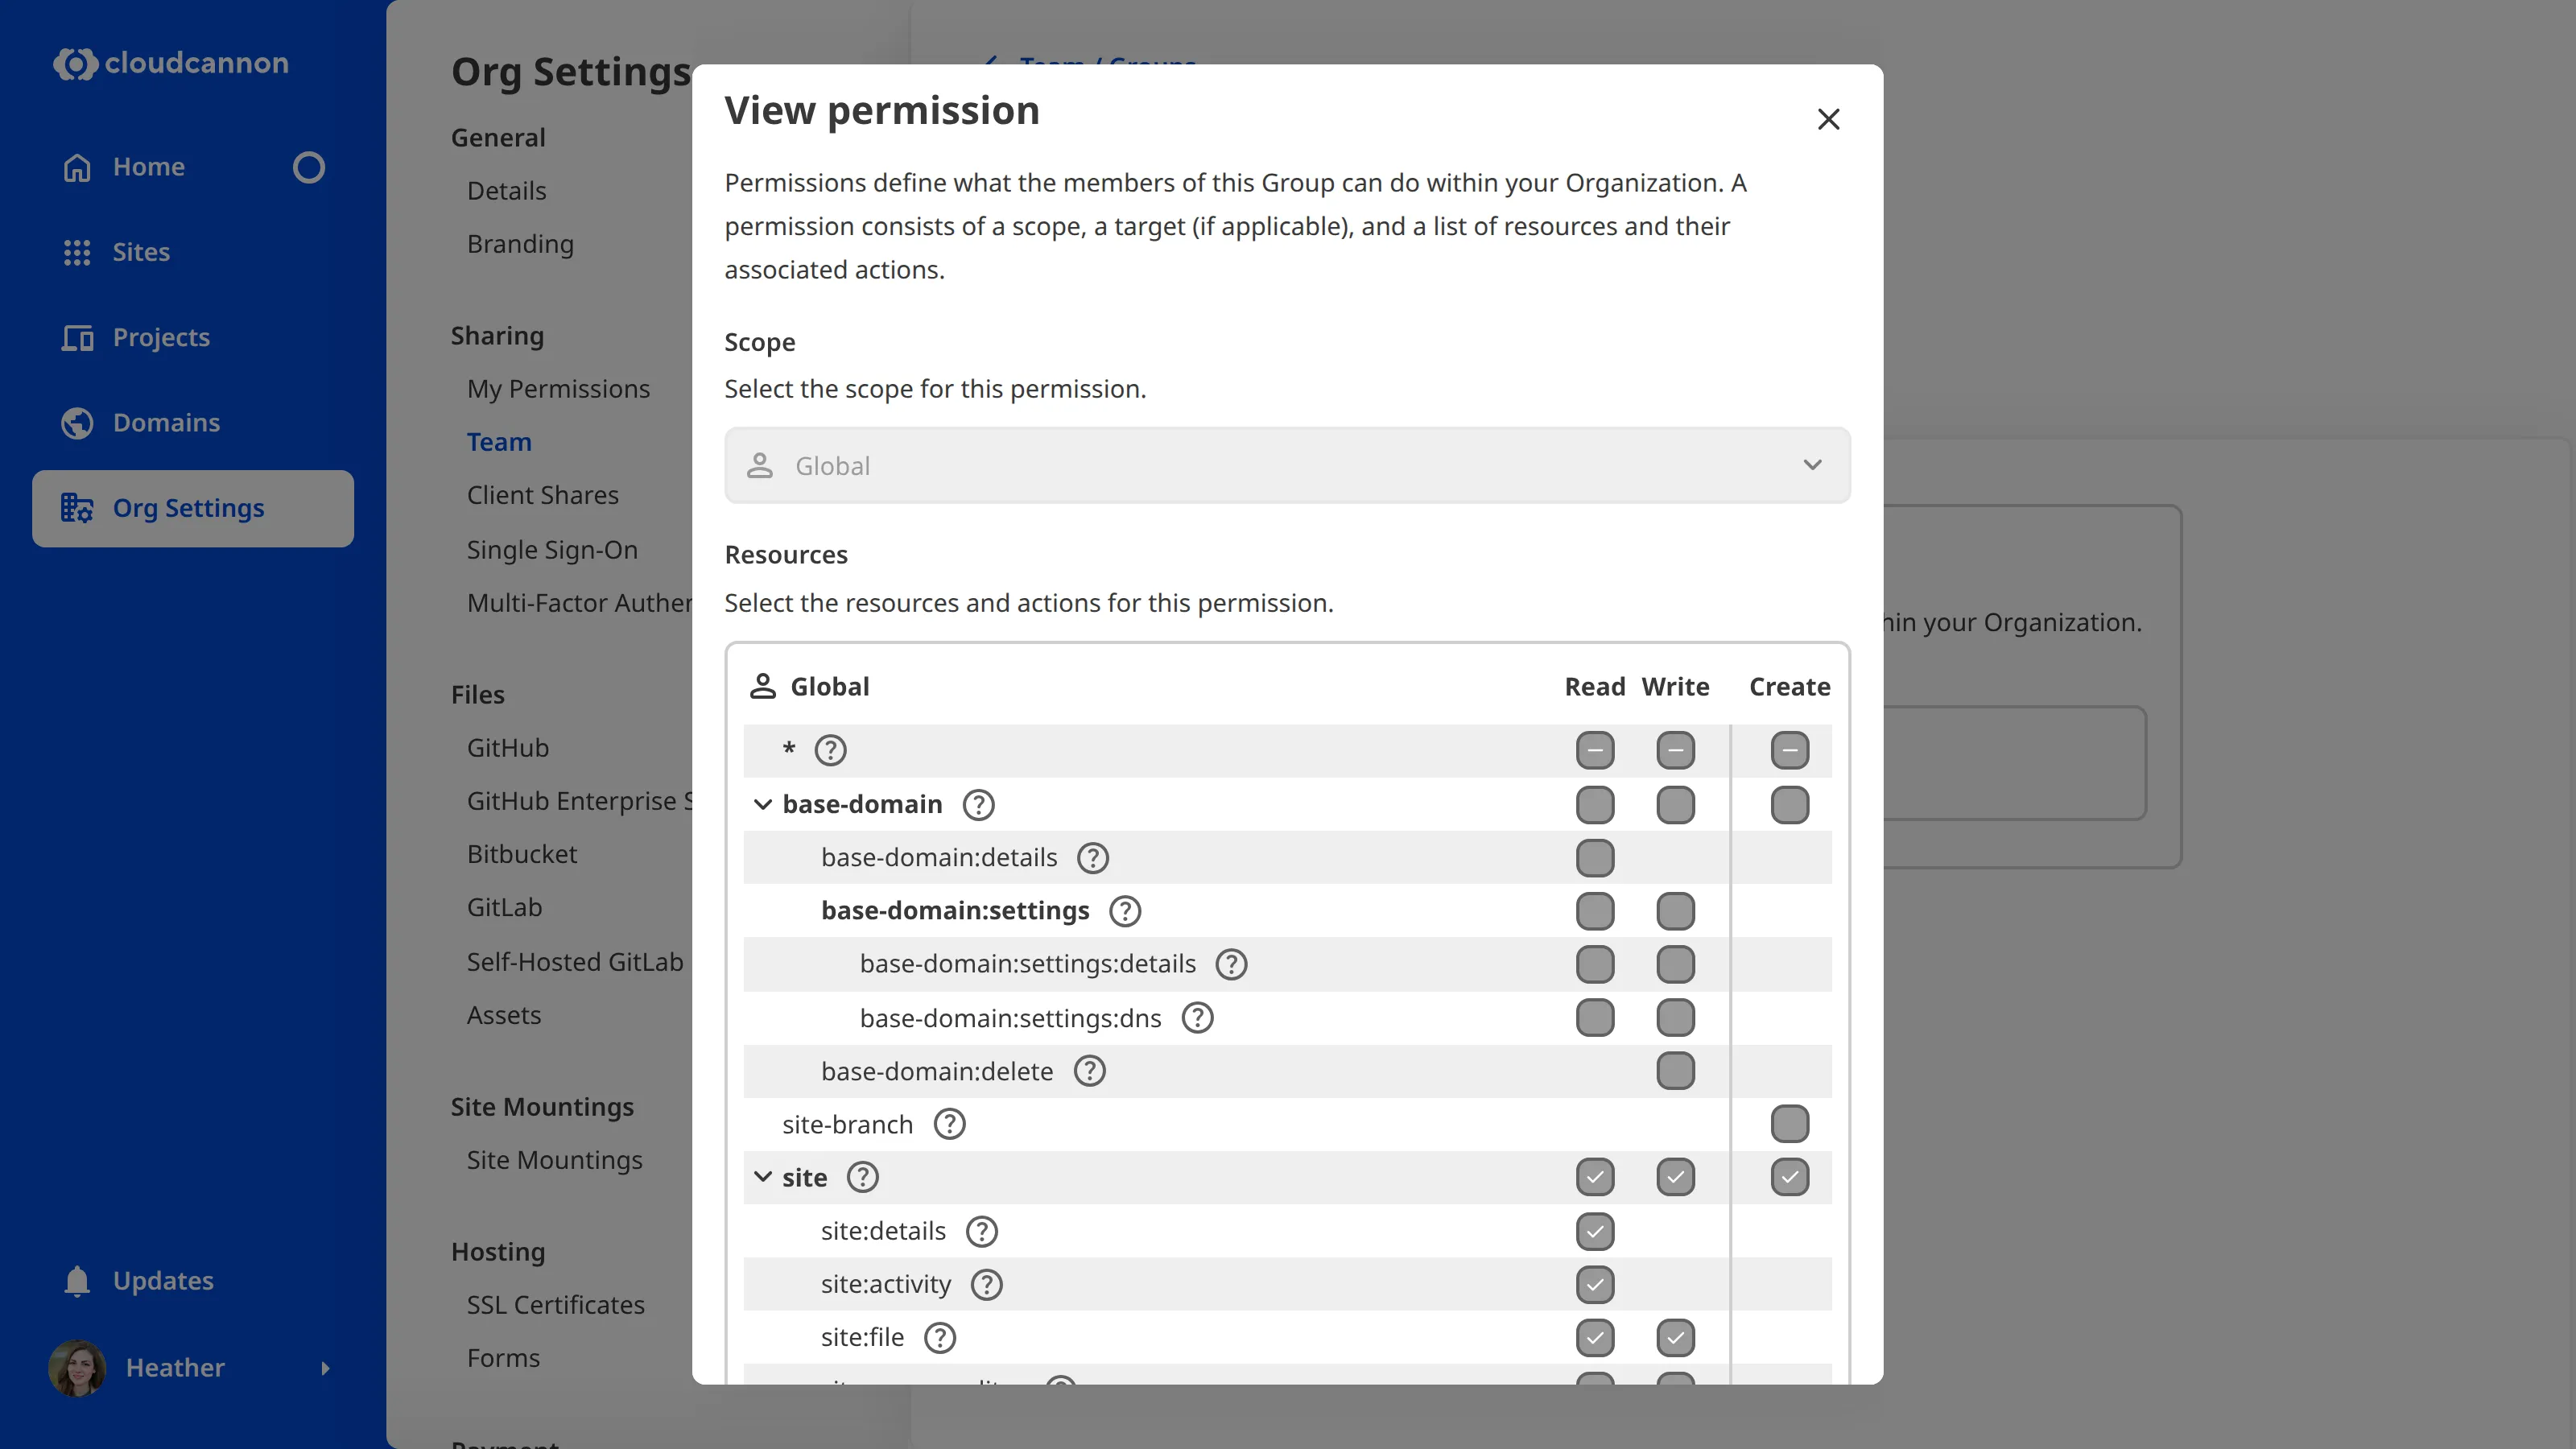Click Heather's profile avatar
The image size is (2576, 1449).
tap(77, 1368)
